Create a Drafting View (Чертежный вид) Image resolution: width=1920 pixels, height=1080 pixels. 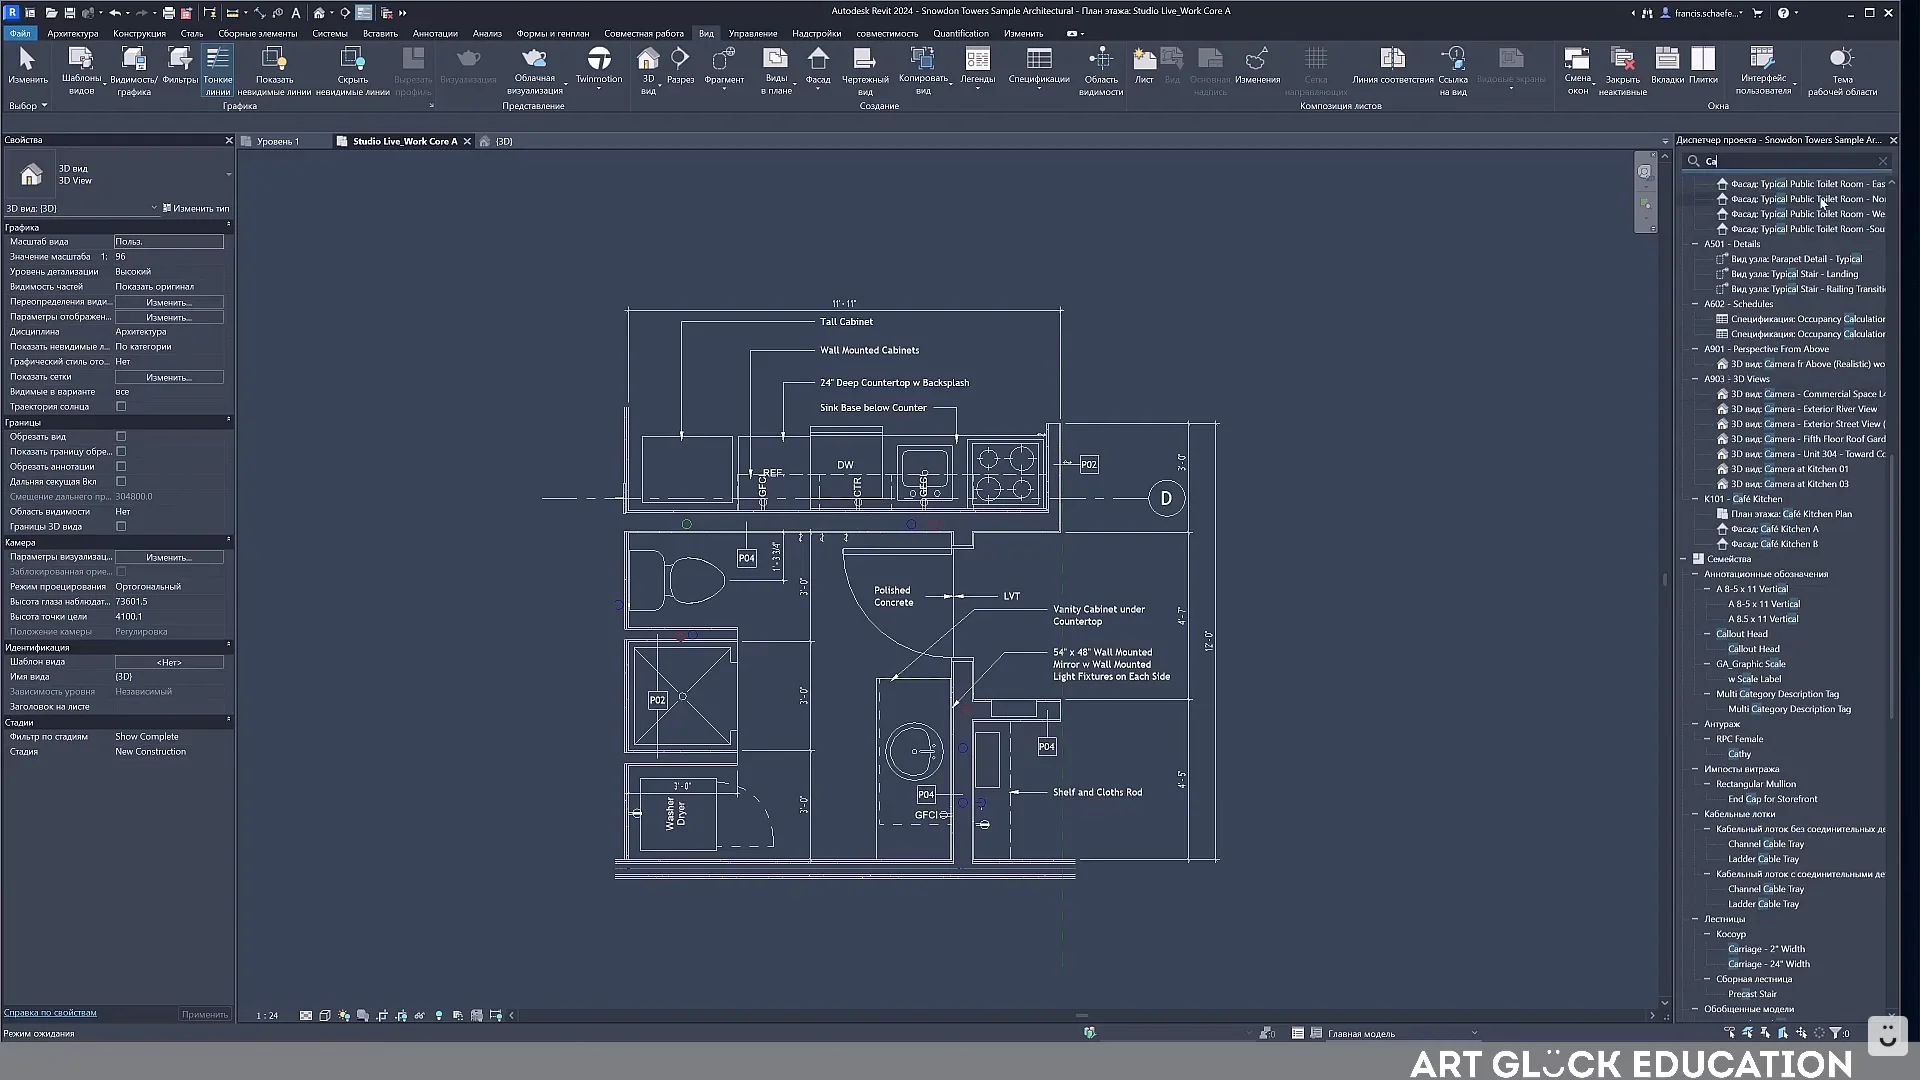coord(865,70)
